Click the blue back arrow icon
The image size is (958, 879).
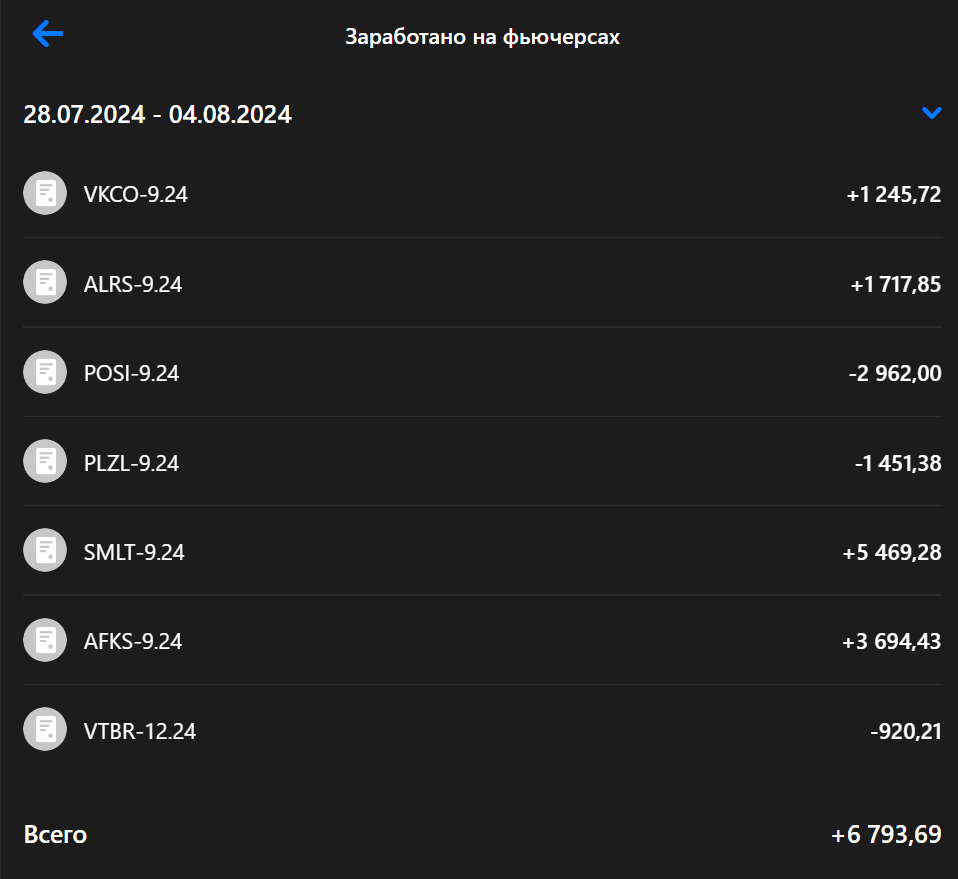pyautogui.click(x=45, y=35)
